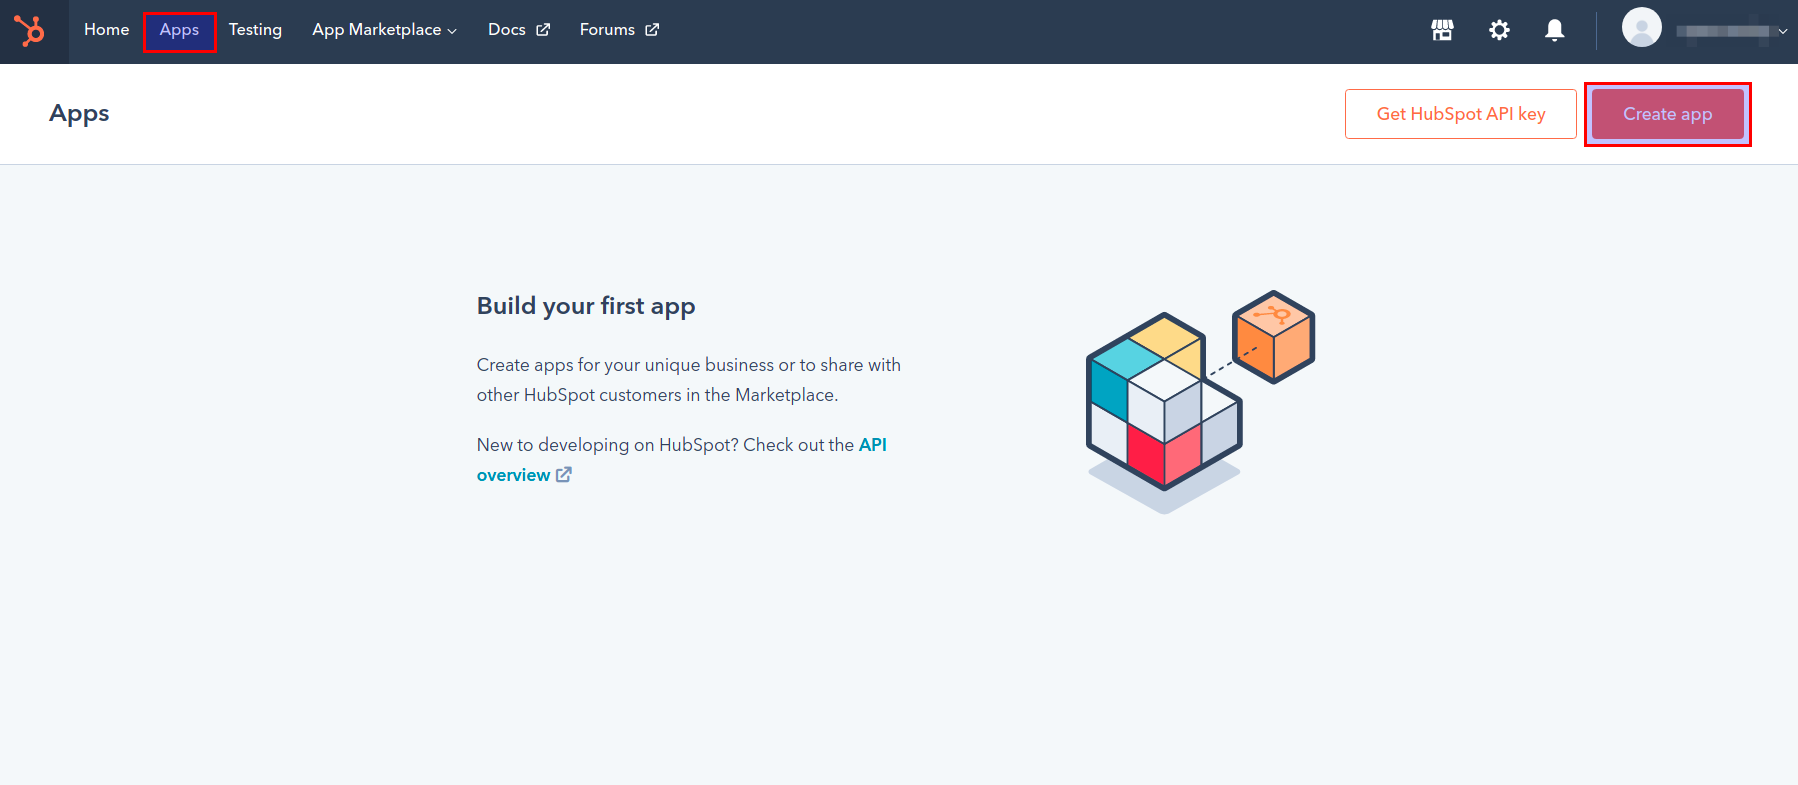1798x785 pixels.
Task: Select the Apps nav item
Action: click(x=179, y=31)
